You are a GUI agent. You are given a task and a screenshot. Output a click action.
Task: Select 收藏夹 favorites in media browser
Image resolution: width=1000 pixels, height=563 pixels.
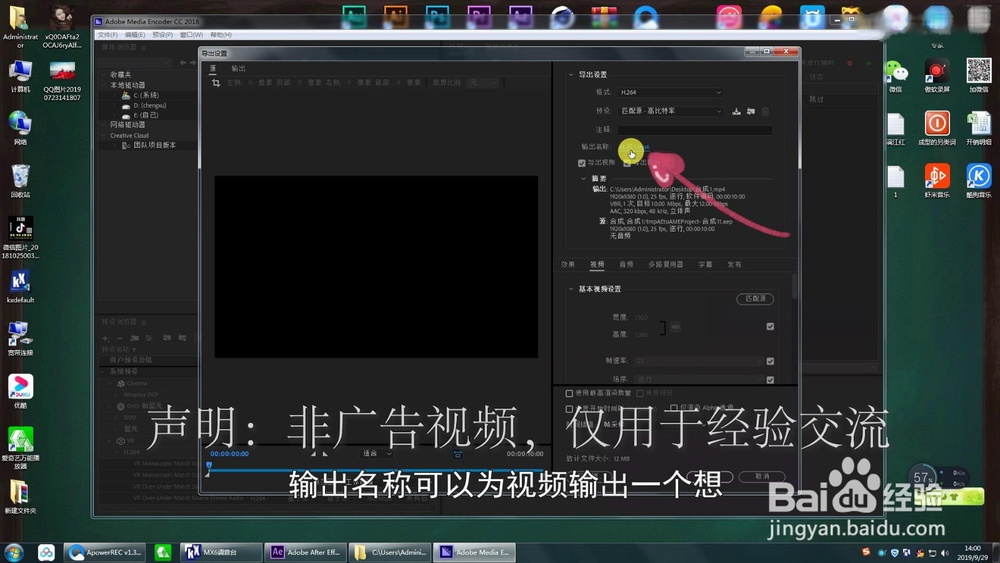(120, 75)
